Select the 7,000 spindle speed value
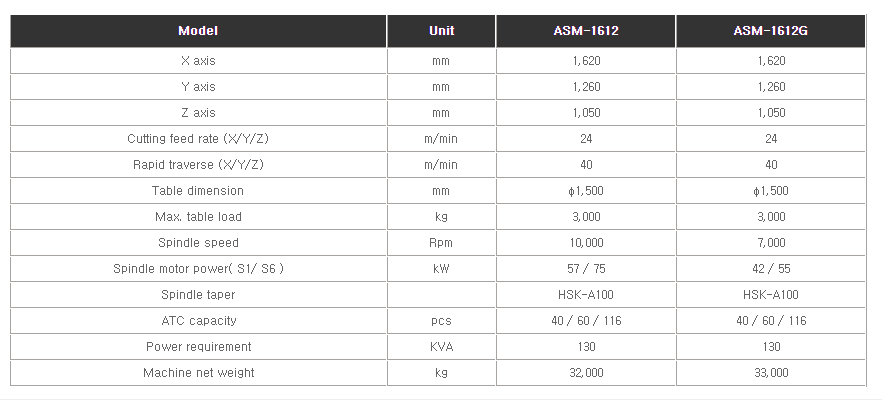The image size is (882, 403). 771,243
